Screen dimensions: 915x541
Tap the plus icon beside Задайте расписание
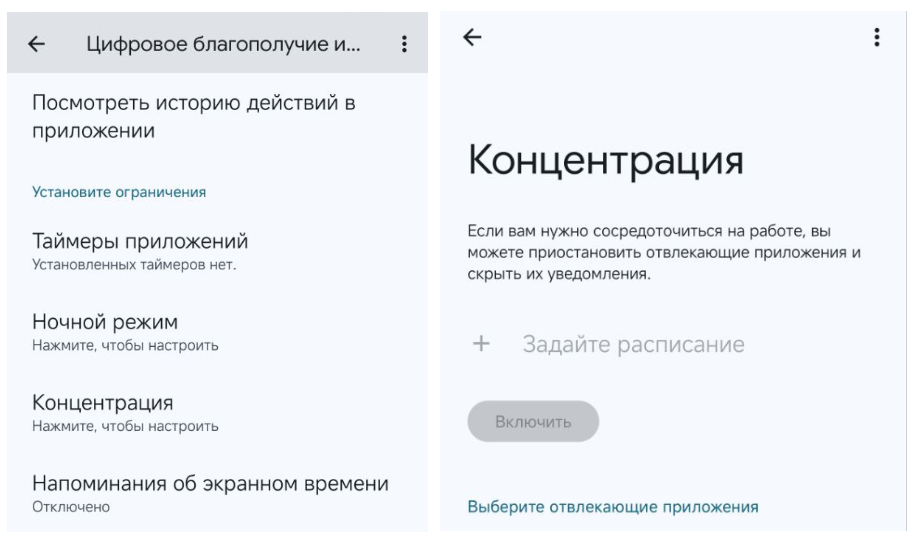481,344
